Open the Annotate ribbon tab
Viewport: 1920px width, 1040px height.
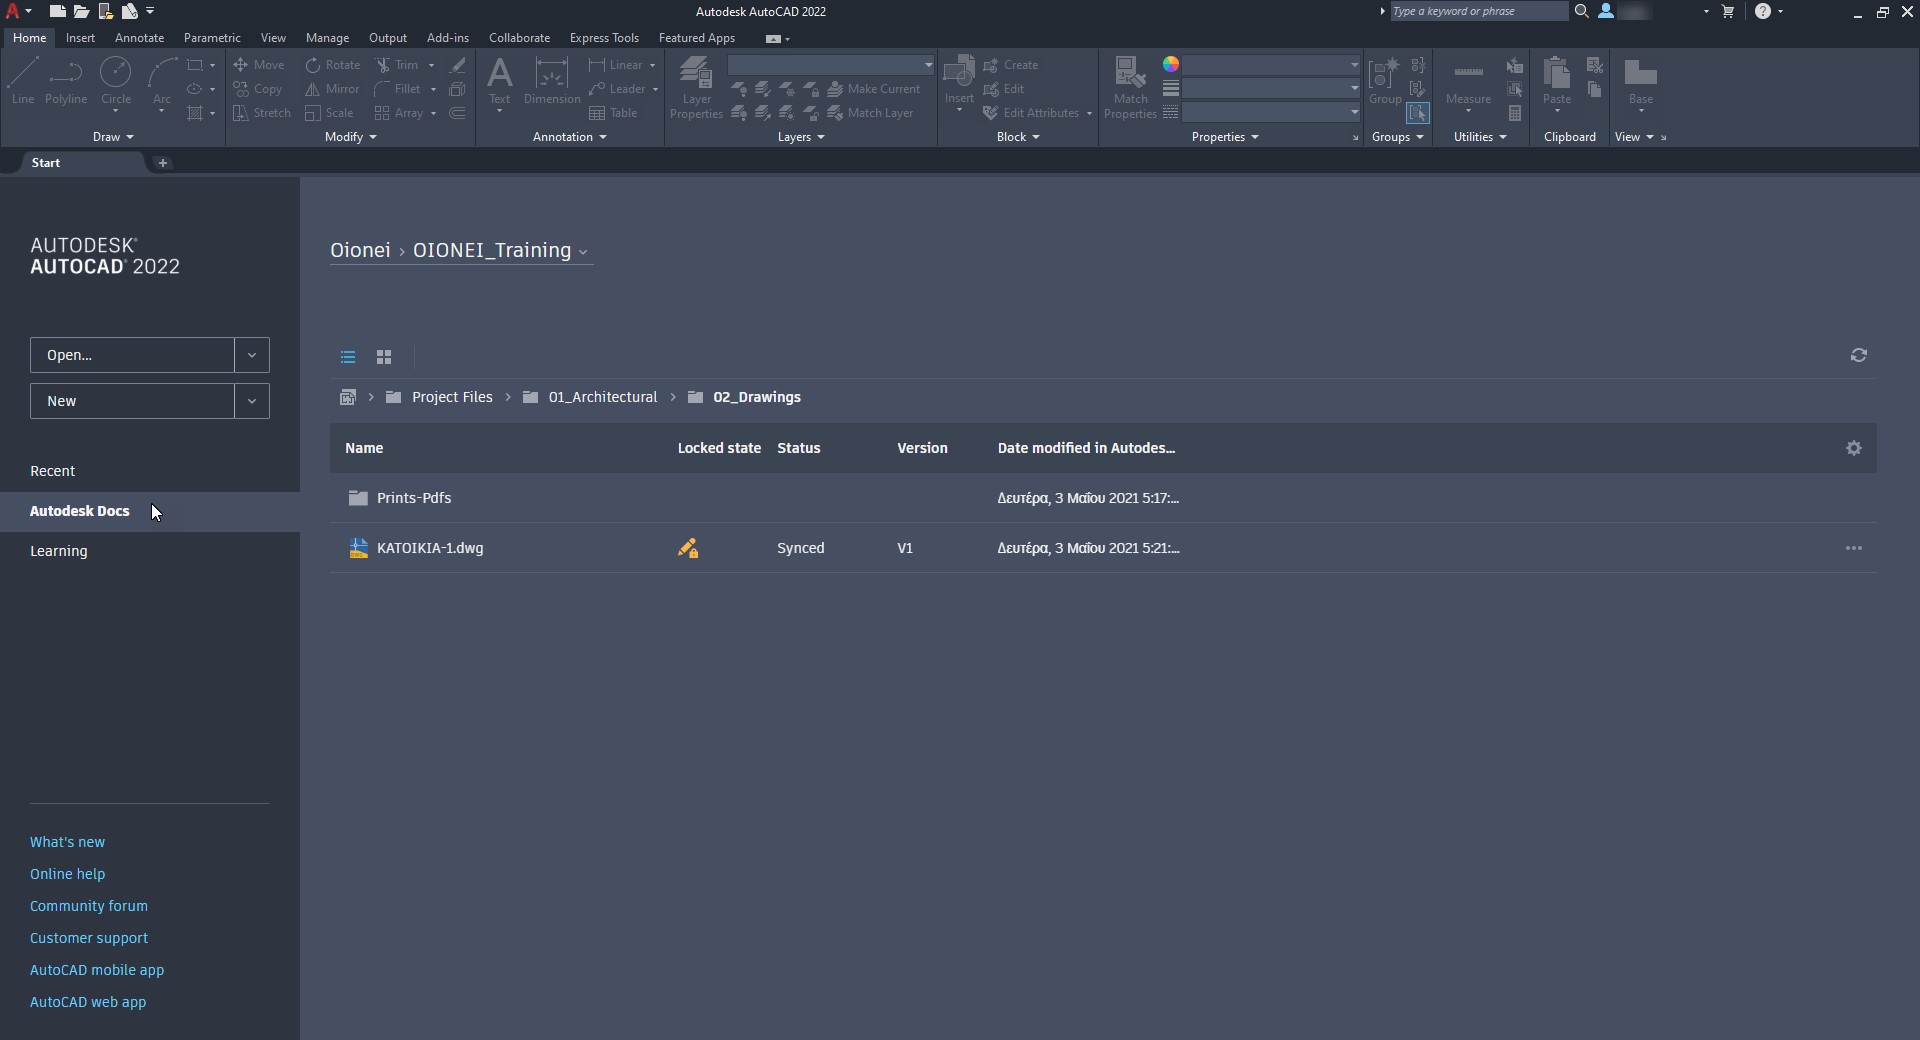(x=139, y=38)
